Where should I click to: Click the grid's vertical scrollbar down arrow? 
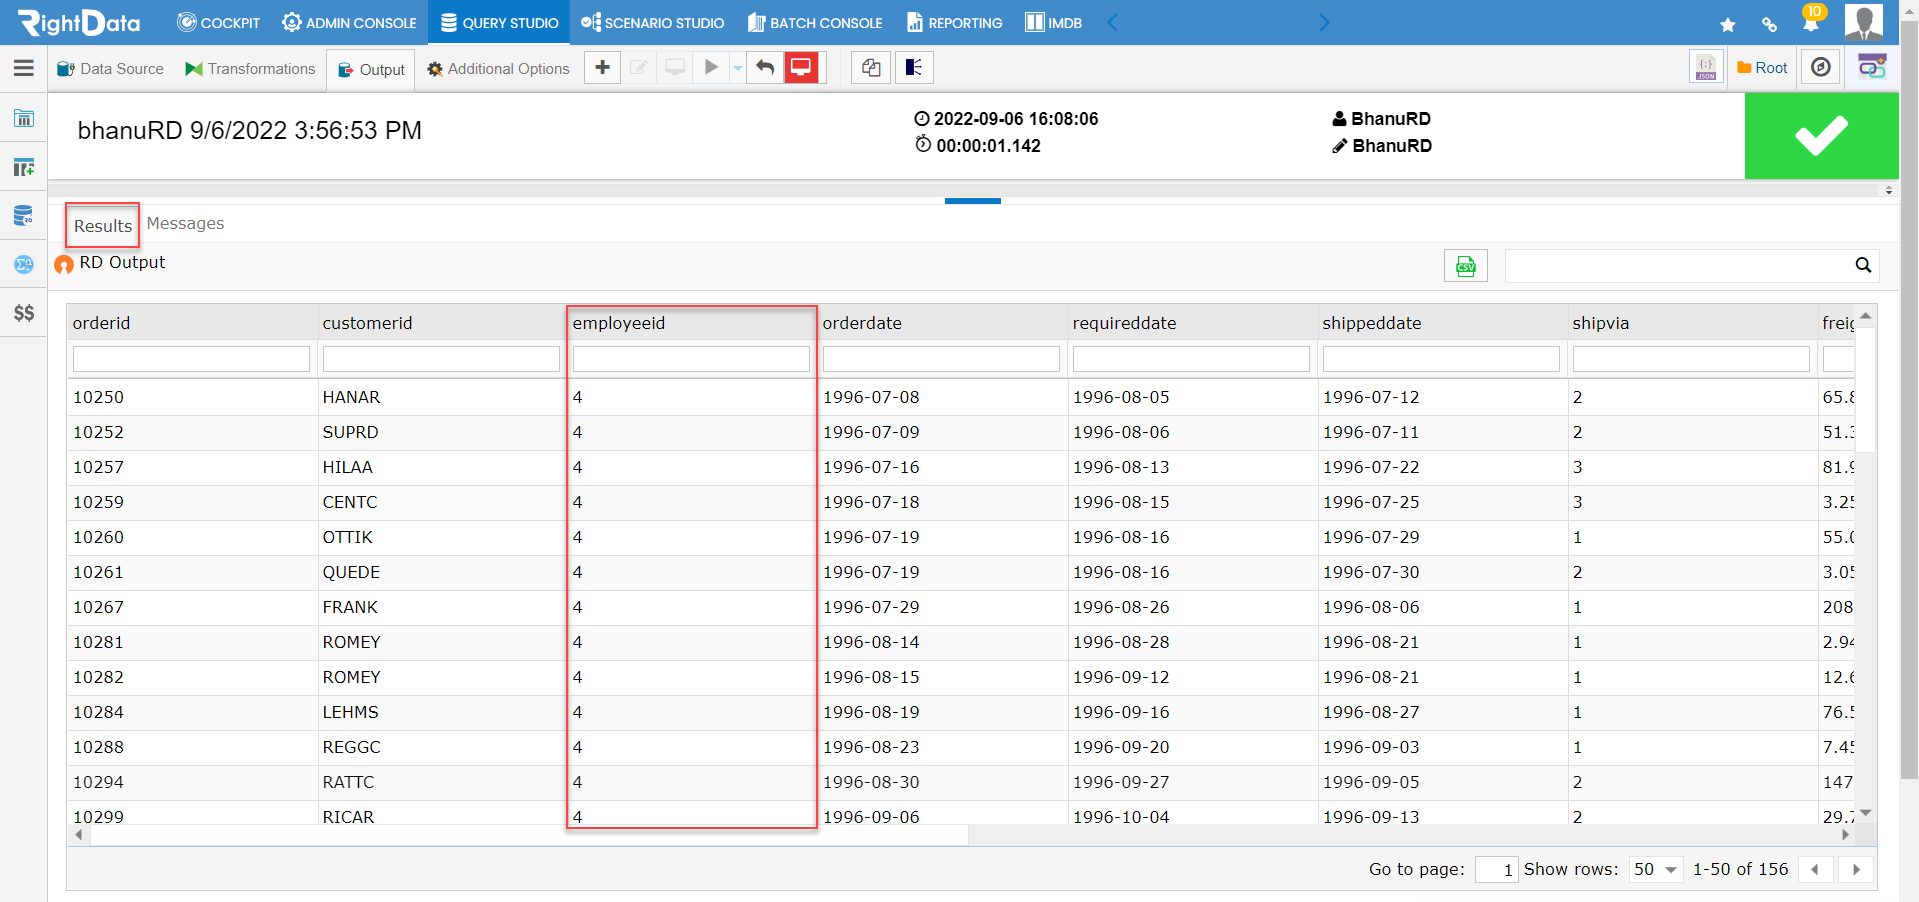pyautogui.click(x=1866, y=813)
